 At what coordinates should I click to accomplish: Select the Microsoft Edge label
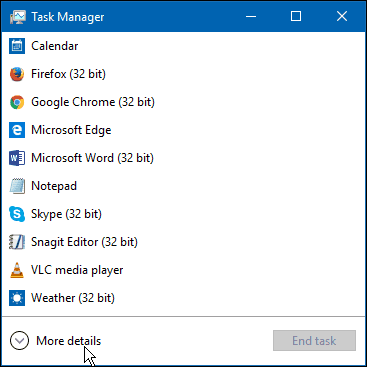coord(71,130)
